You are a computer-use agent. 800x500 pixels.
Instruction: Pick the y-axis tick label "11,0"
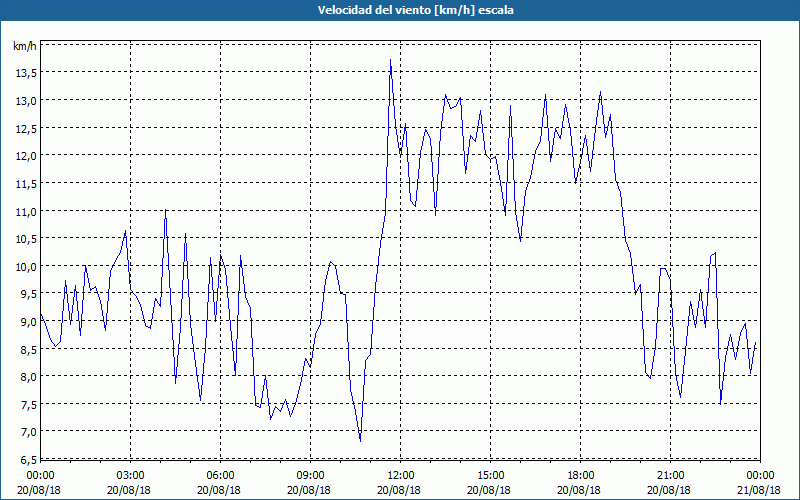tap(26, 212)
